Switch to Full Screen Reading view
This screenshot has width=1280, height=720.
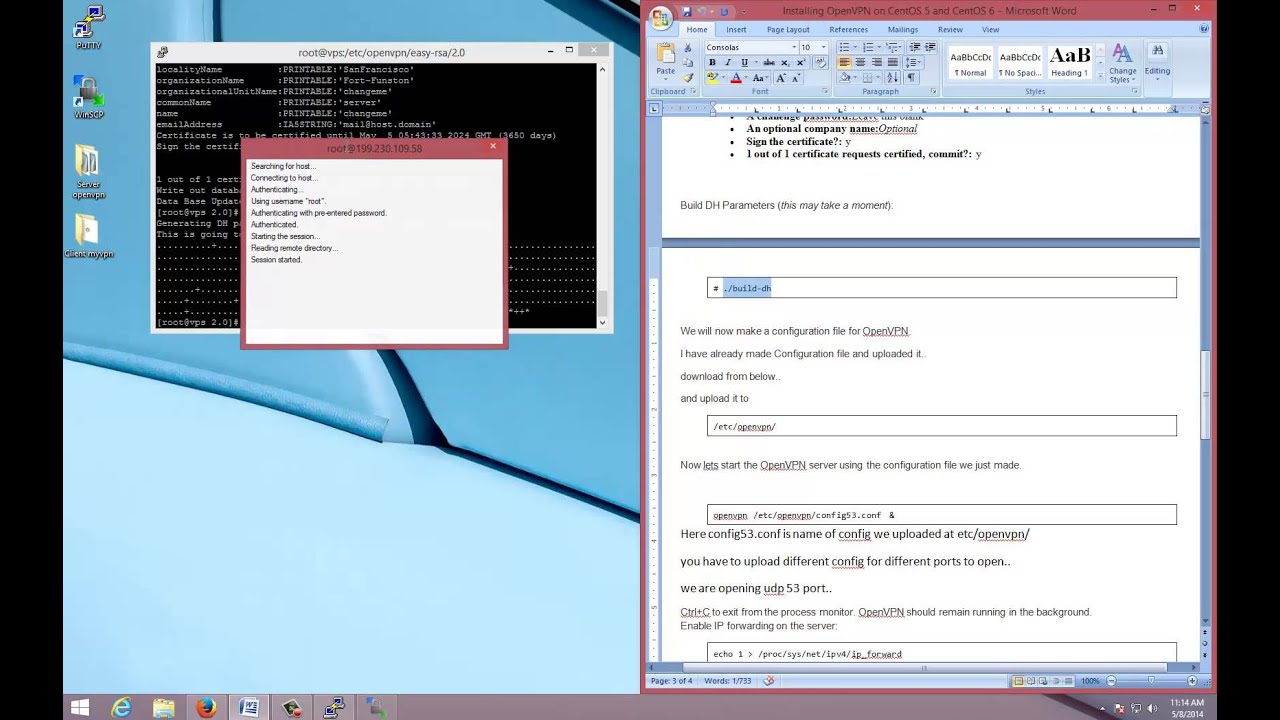(x=1031, y=681)
